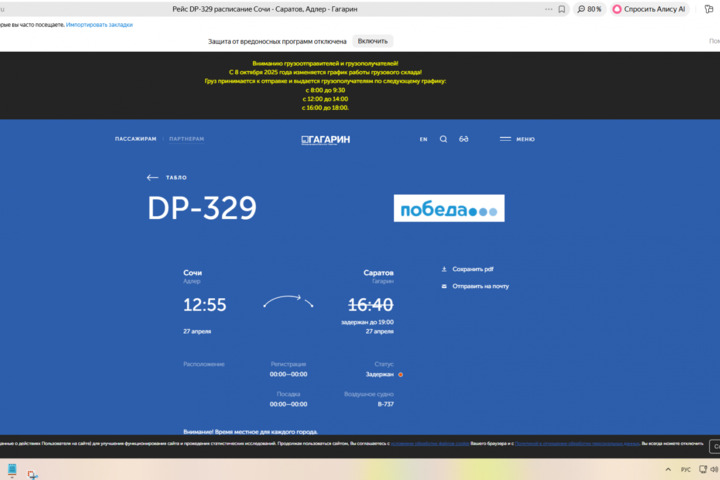Screen dimensions: 720x480
Task: Select the Пассажирам section
Action: point(135,139)
